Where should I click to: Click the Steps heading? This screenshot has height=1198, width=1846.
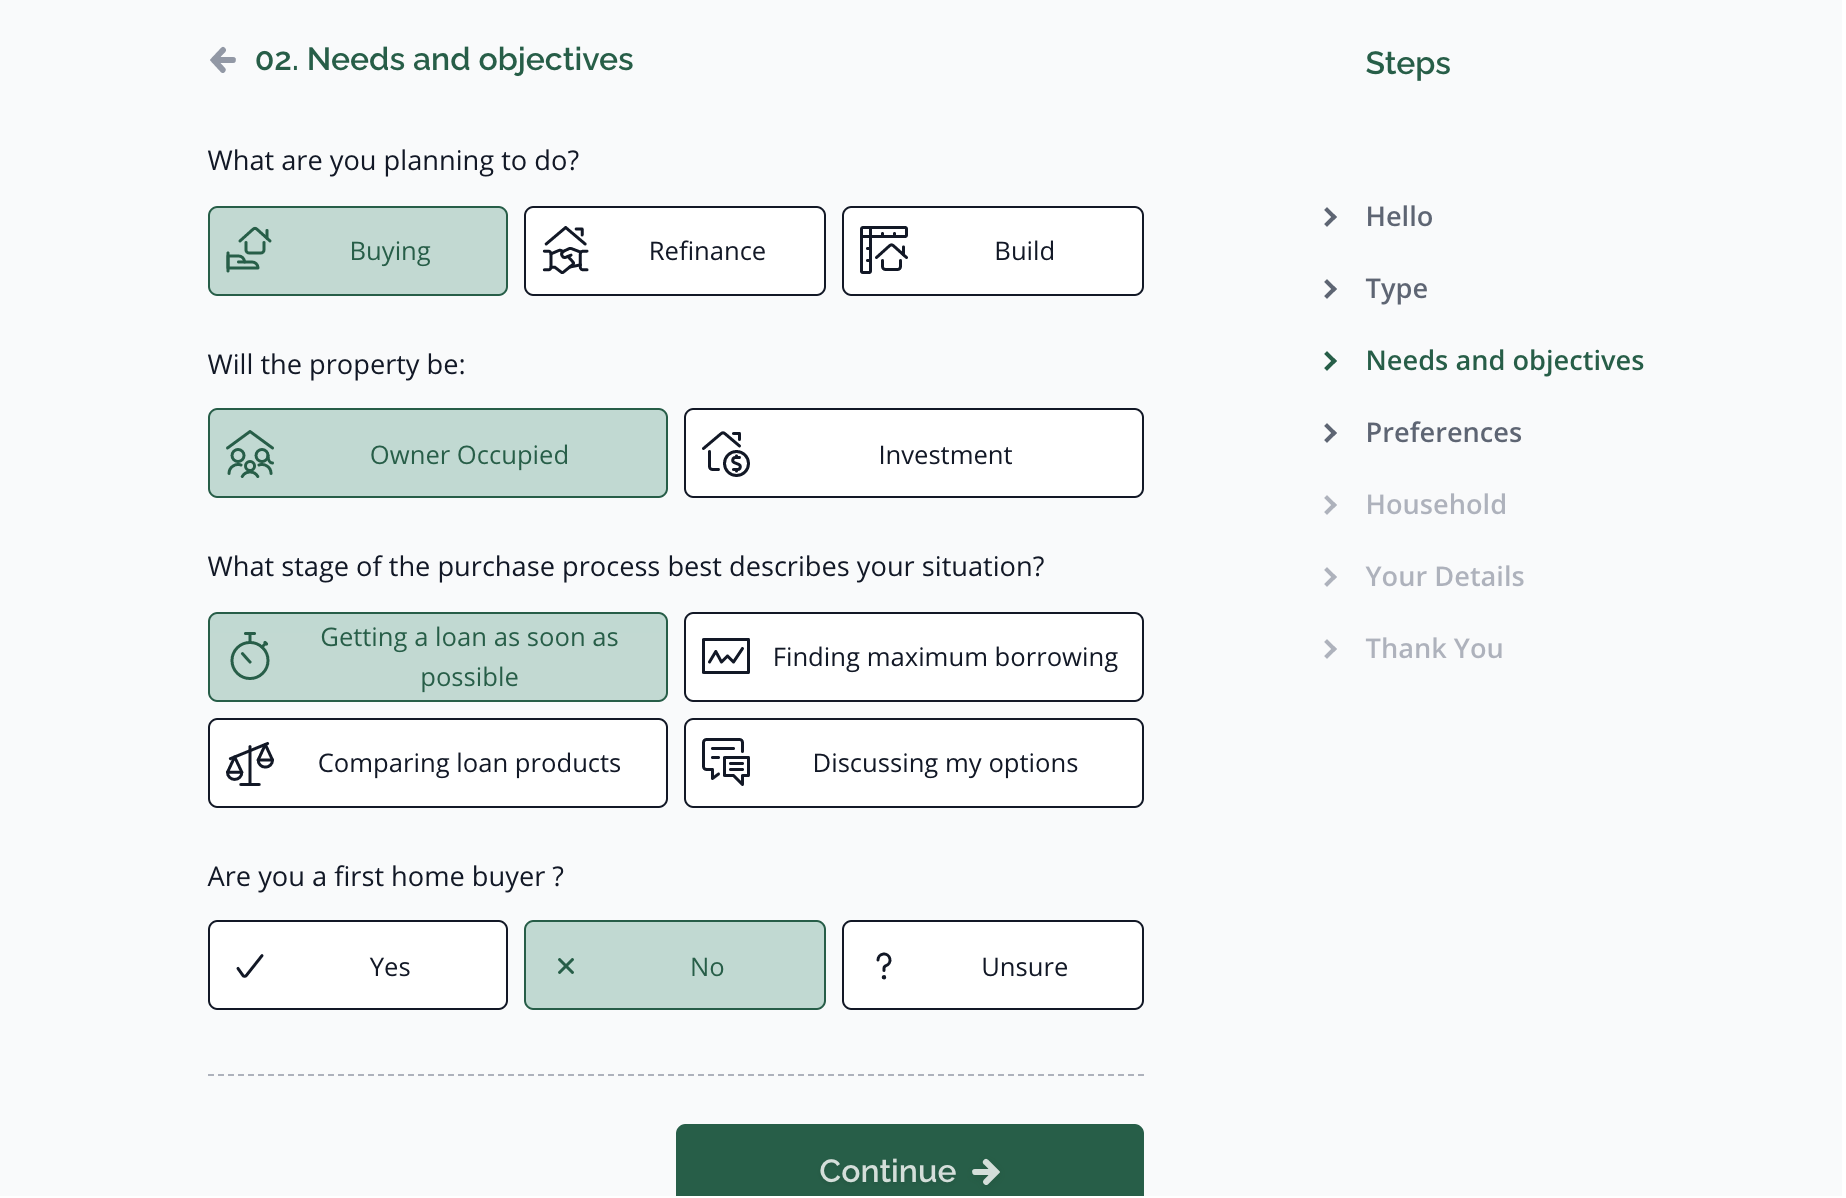coord(1408,63)
